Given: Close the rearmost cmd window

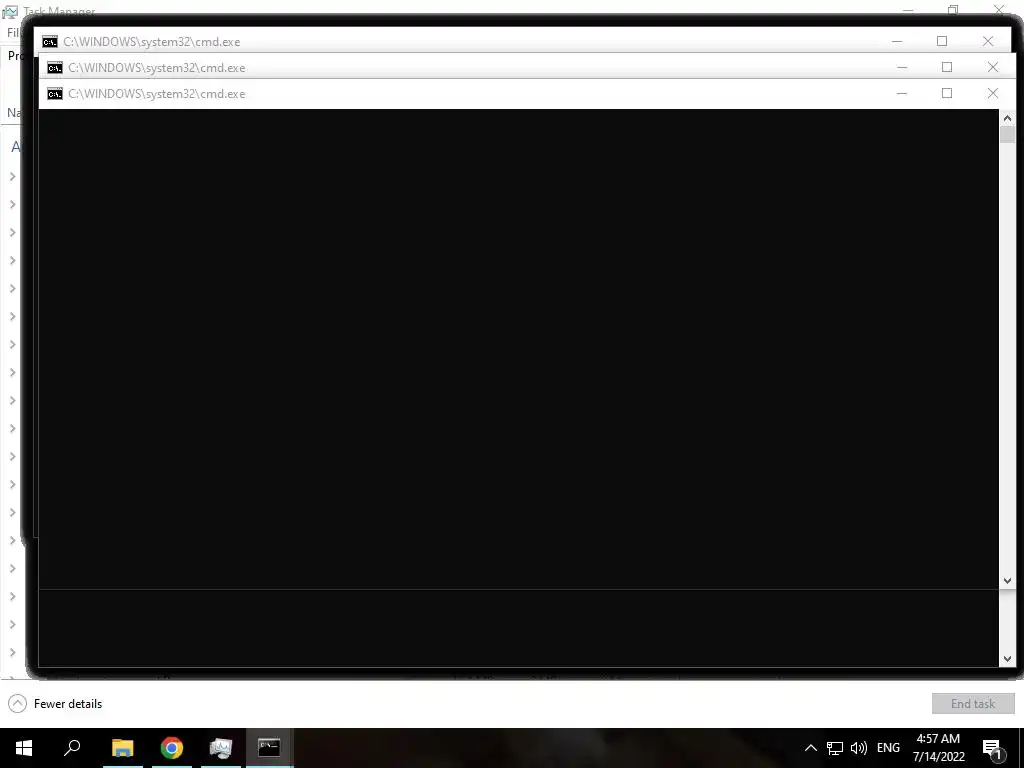Looking at the screenshot, I should [987, 41].
